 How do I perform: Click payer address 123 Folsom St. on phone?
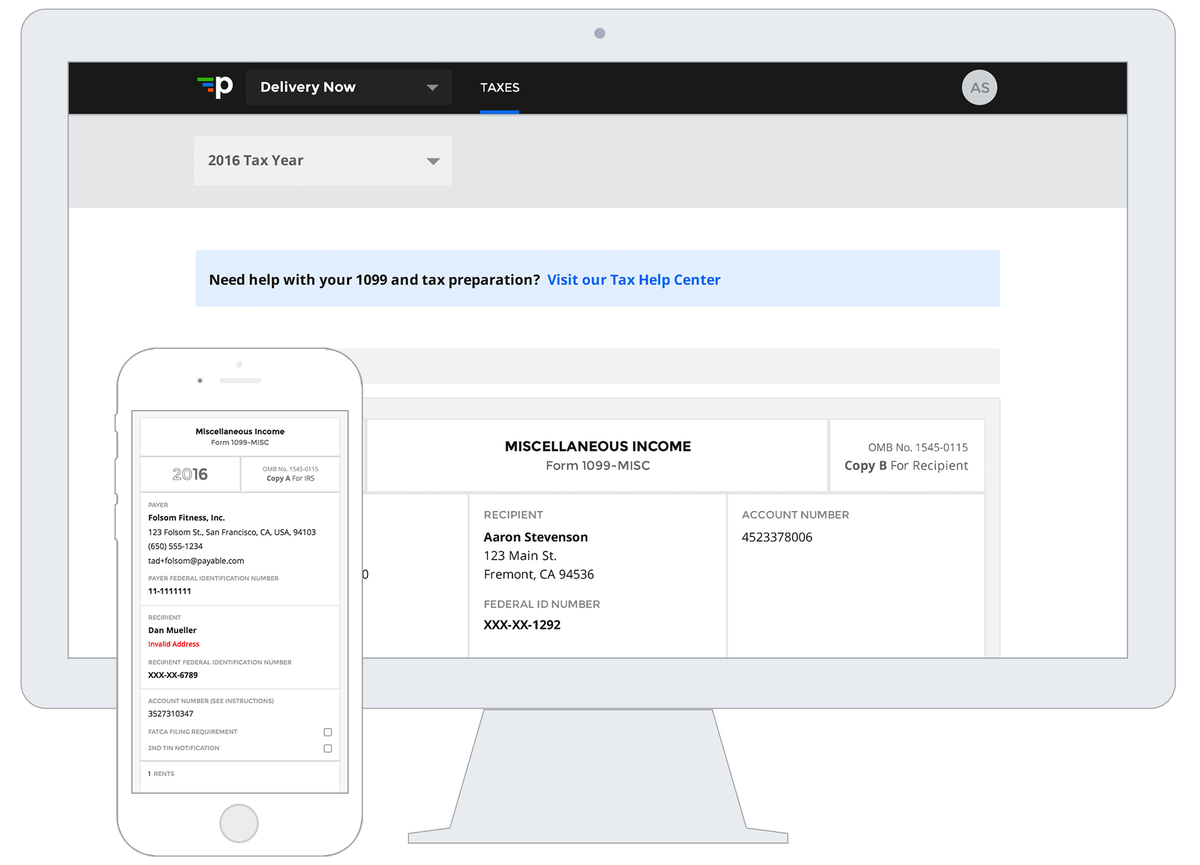click(232, 533)
